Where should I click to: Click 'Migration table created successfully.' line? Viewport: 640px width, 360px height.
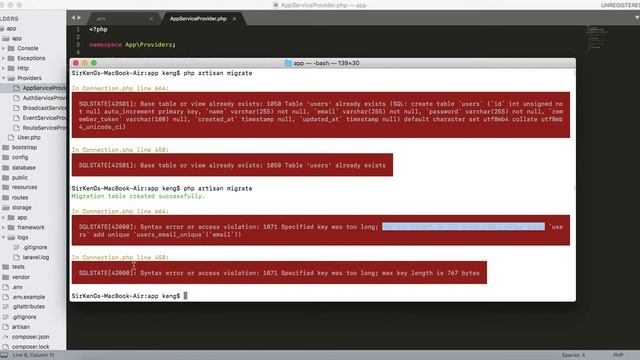pos(138,196)
